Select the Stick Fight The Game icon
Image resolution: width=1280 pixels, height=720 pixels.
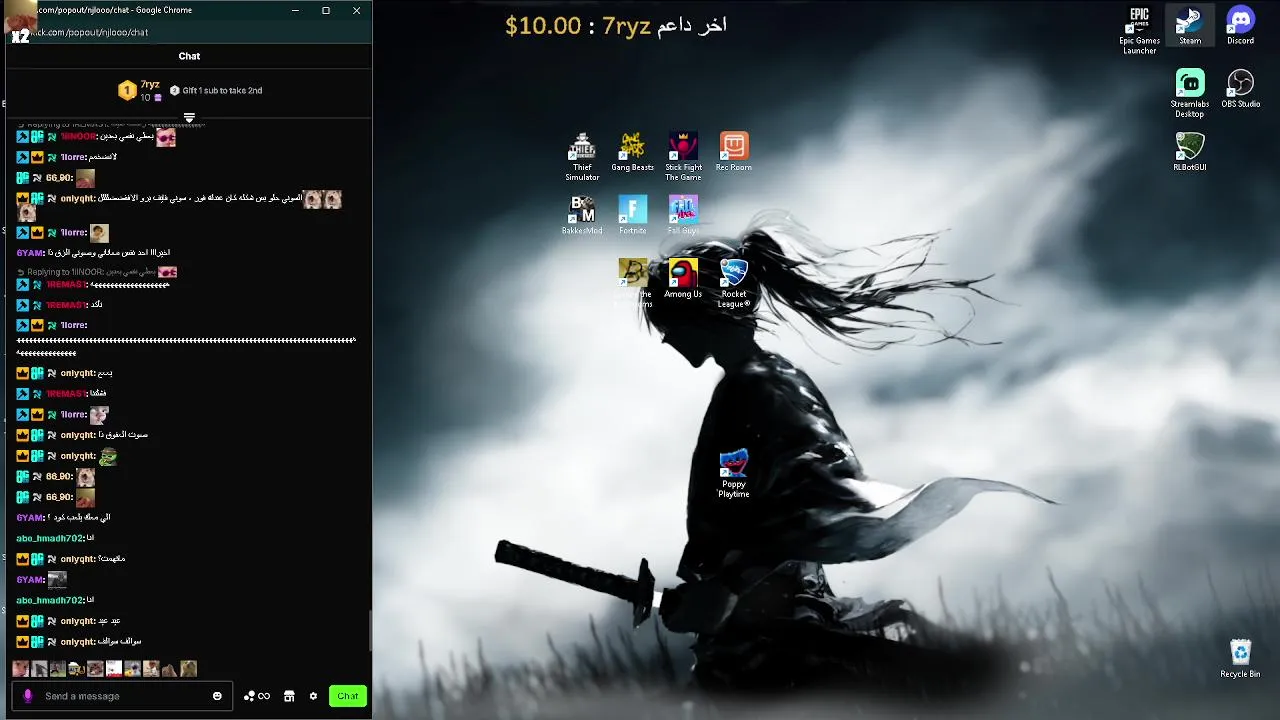[683, 157]
